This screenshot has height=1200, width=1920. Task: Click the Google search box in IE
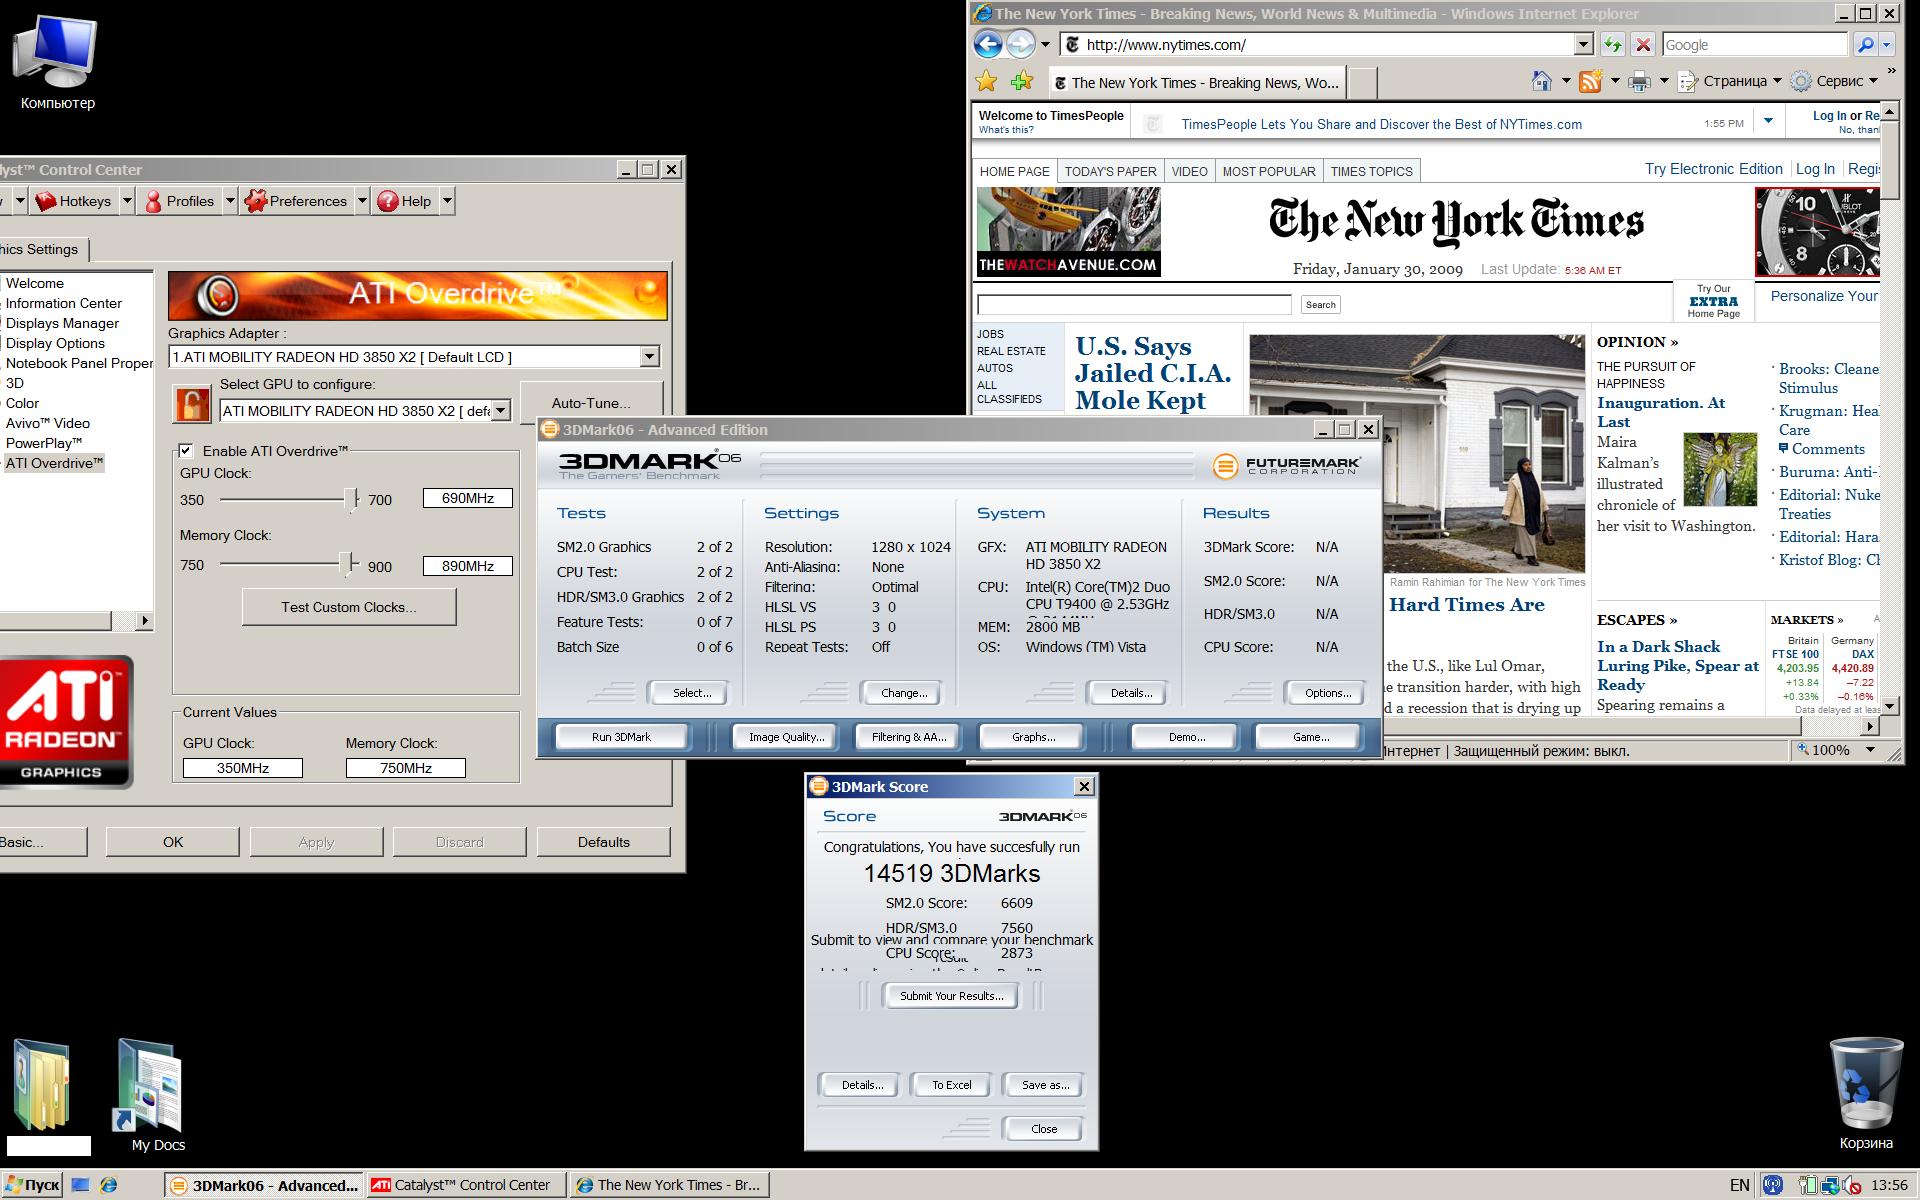point(1754,44)
